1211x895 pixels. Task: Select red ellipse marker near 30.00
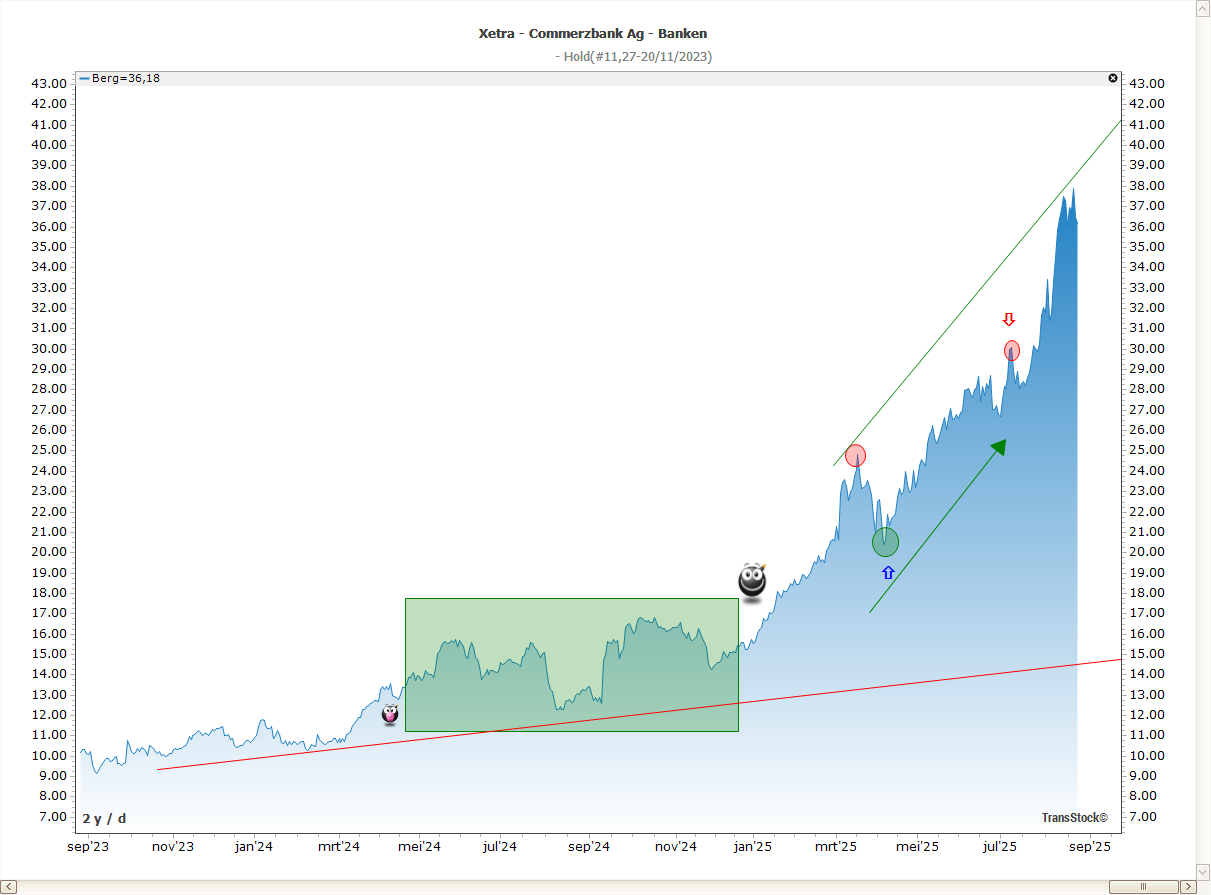[x=1011, y=351]
